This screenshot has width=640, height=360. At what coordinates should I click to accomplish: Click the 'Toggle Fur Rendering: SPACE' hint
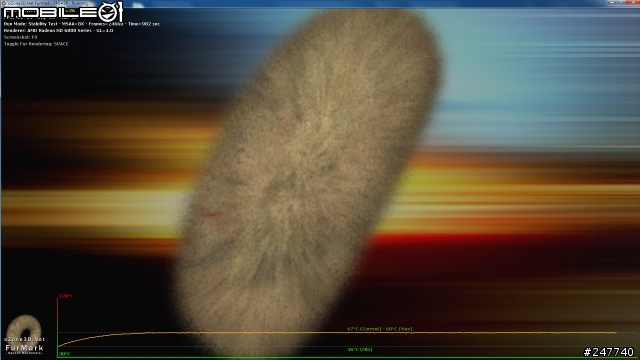click(x=36, y=44)
